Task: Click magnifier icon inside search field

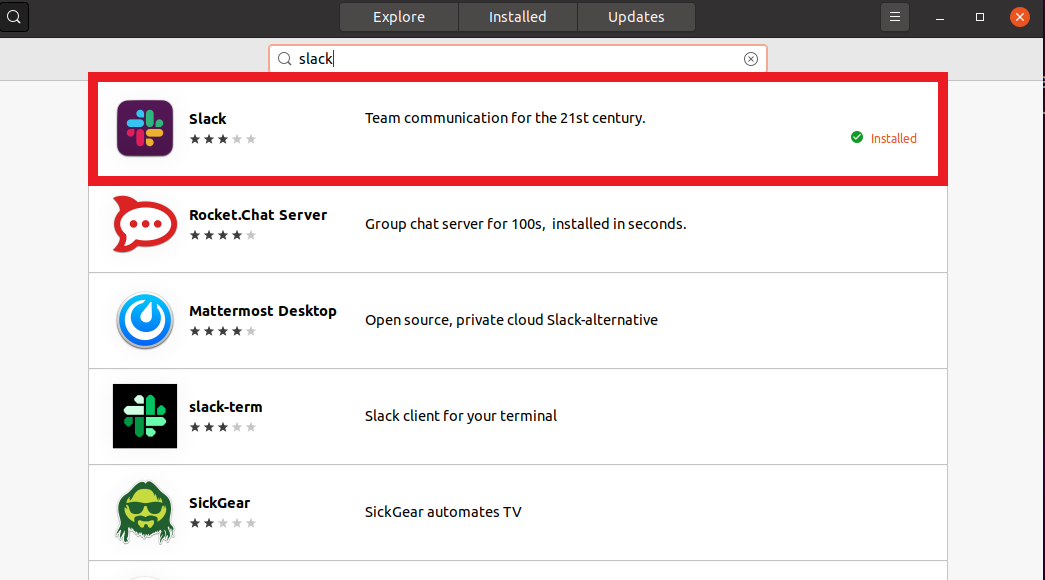Action: click(285, 59)
